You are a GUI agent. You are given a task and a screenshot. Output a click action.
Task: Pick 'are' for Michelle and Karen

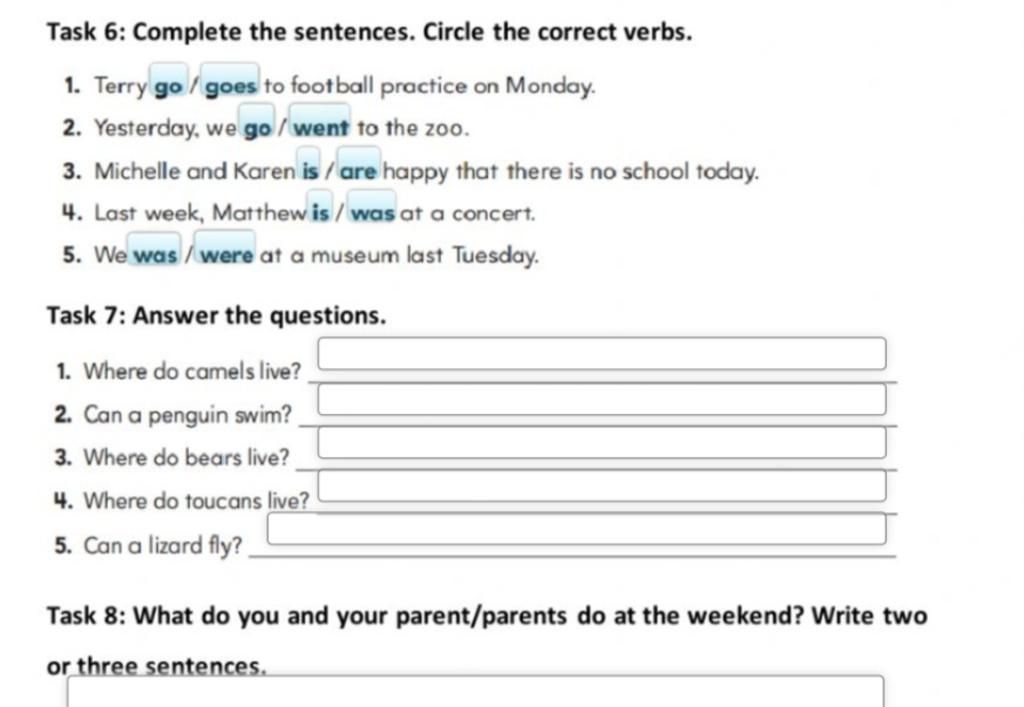coord(359,166)
